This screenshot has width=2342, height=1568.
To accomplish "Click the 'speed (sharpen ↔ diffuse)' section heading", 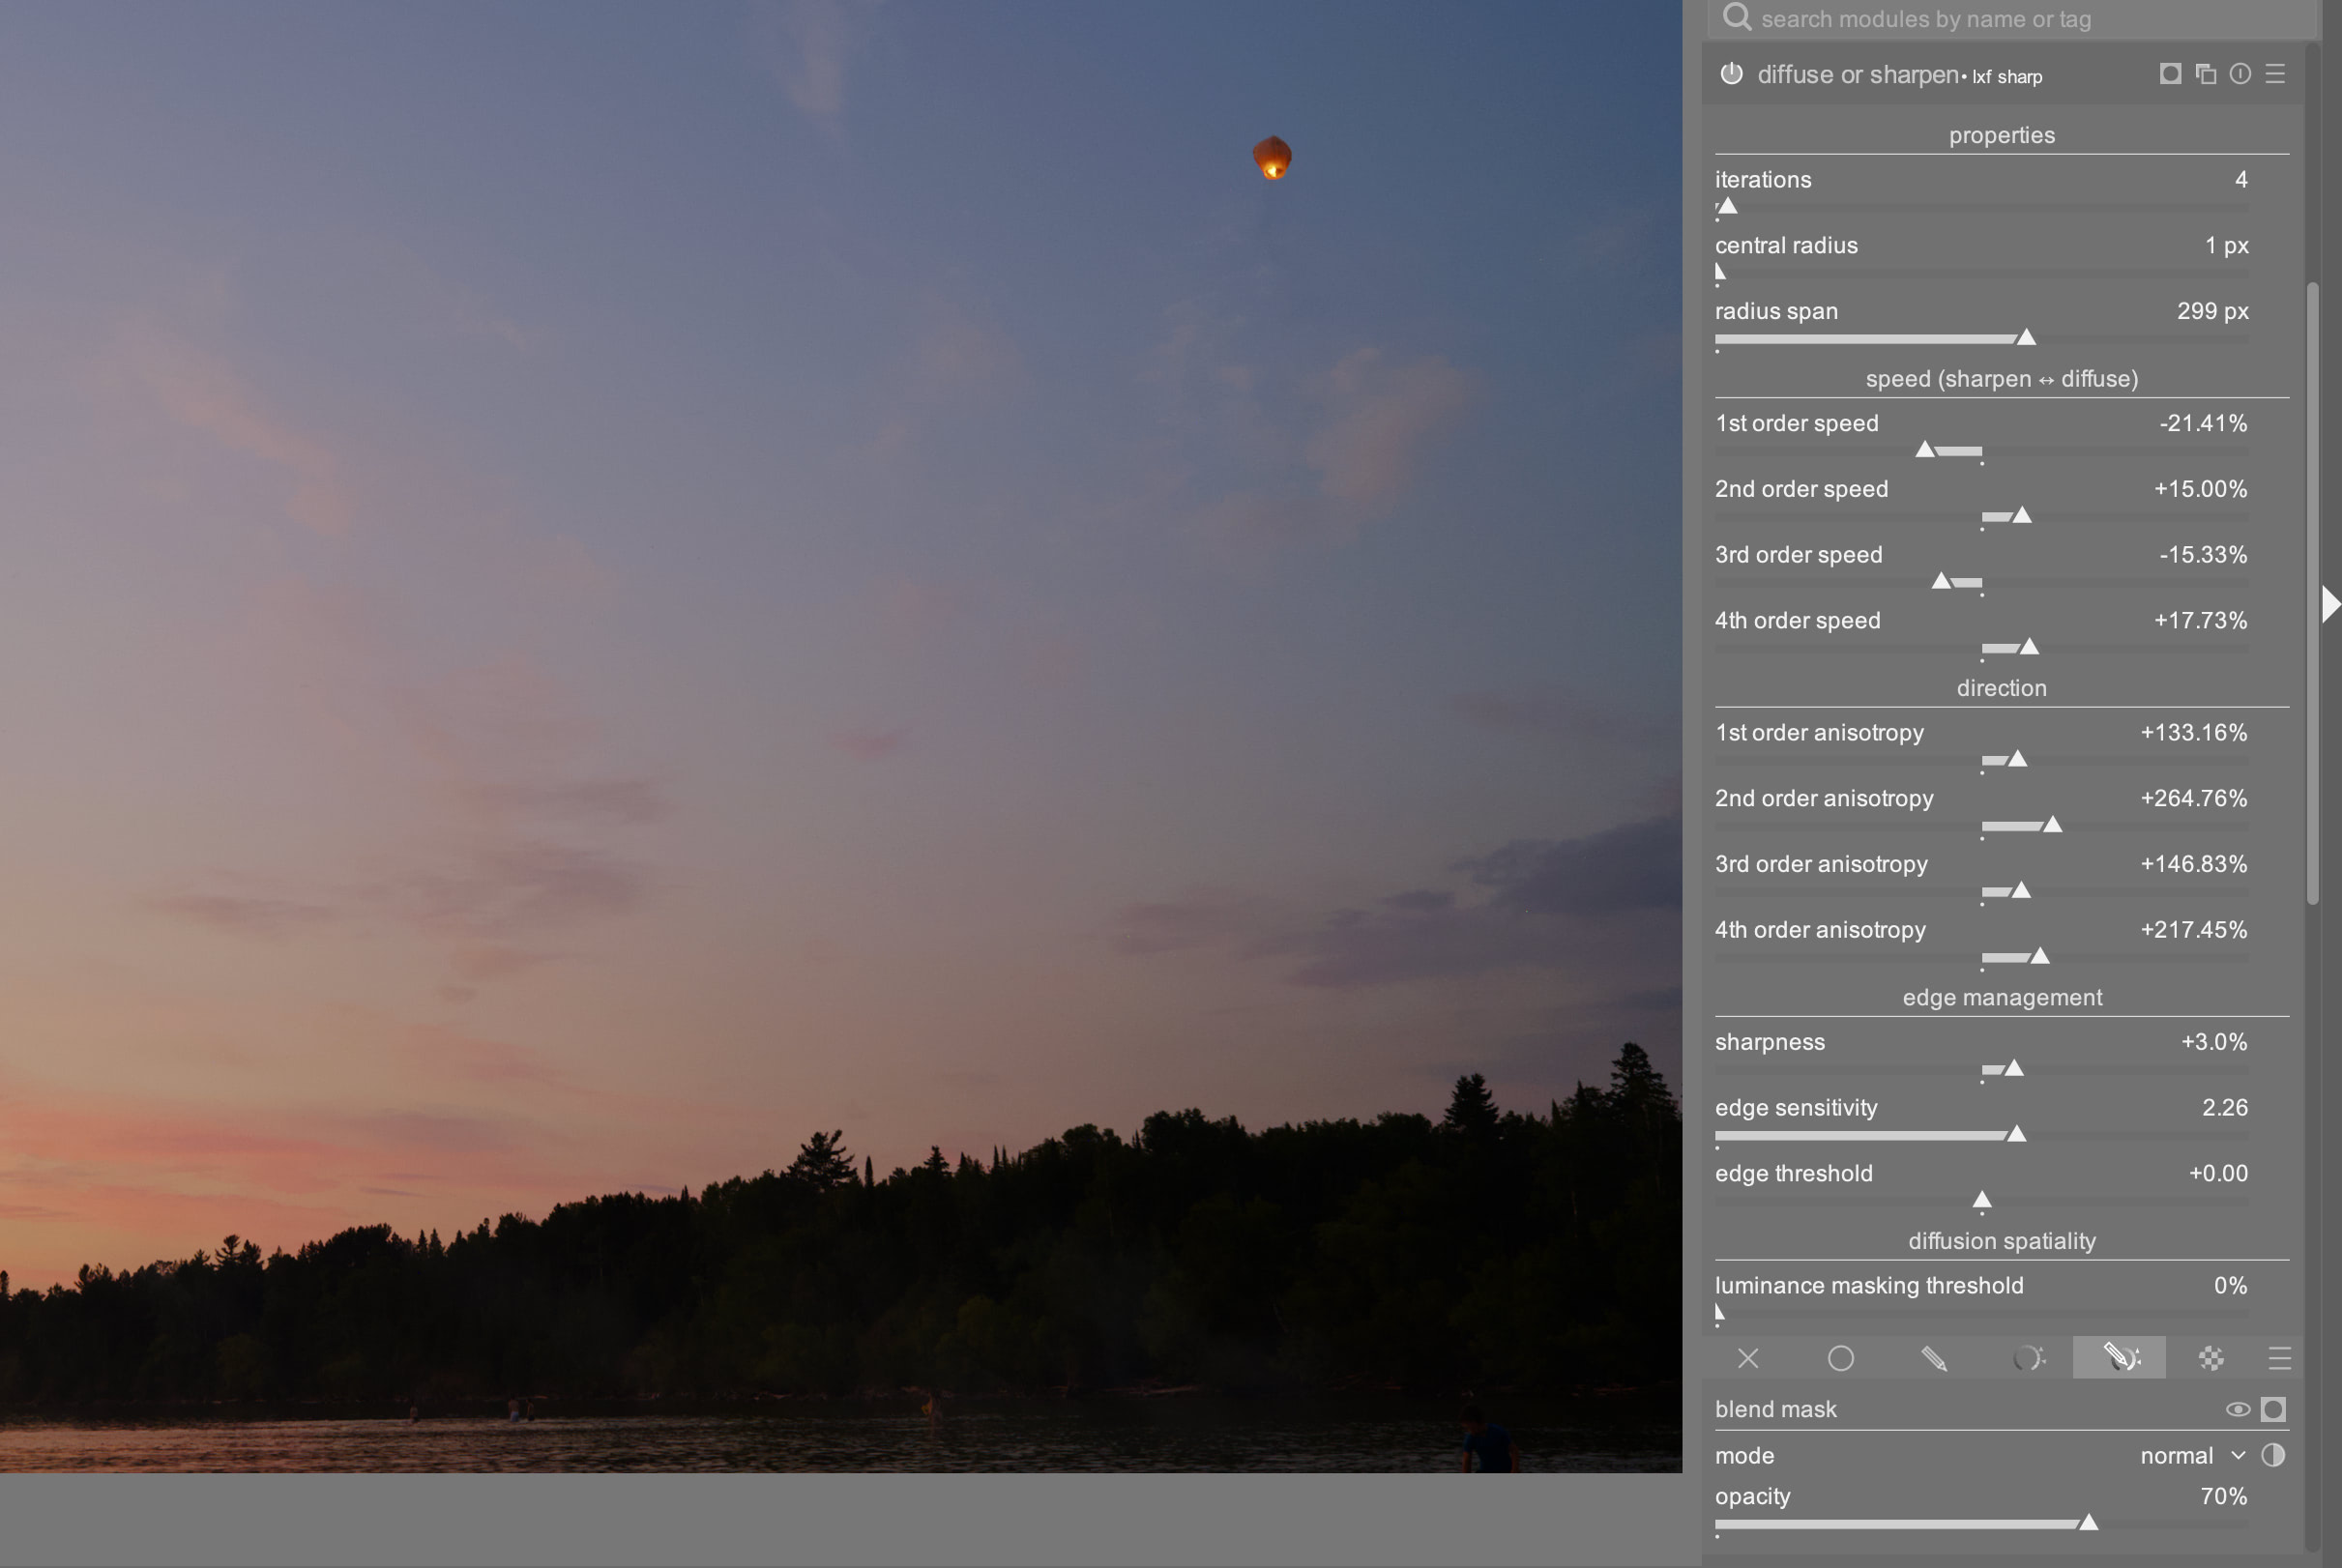I will [x=2001, y=379].
